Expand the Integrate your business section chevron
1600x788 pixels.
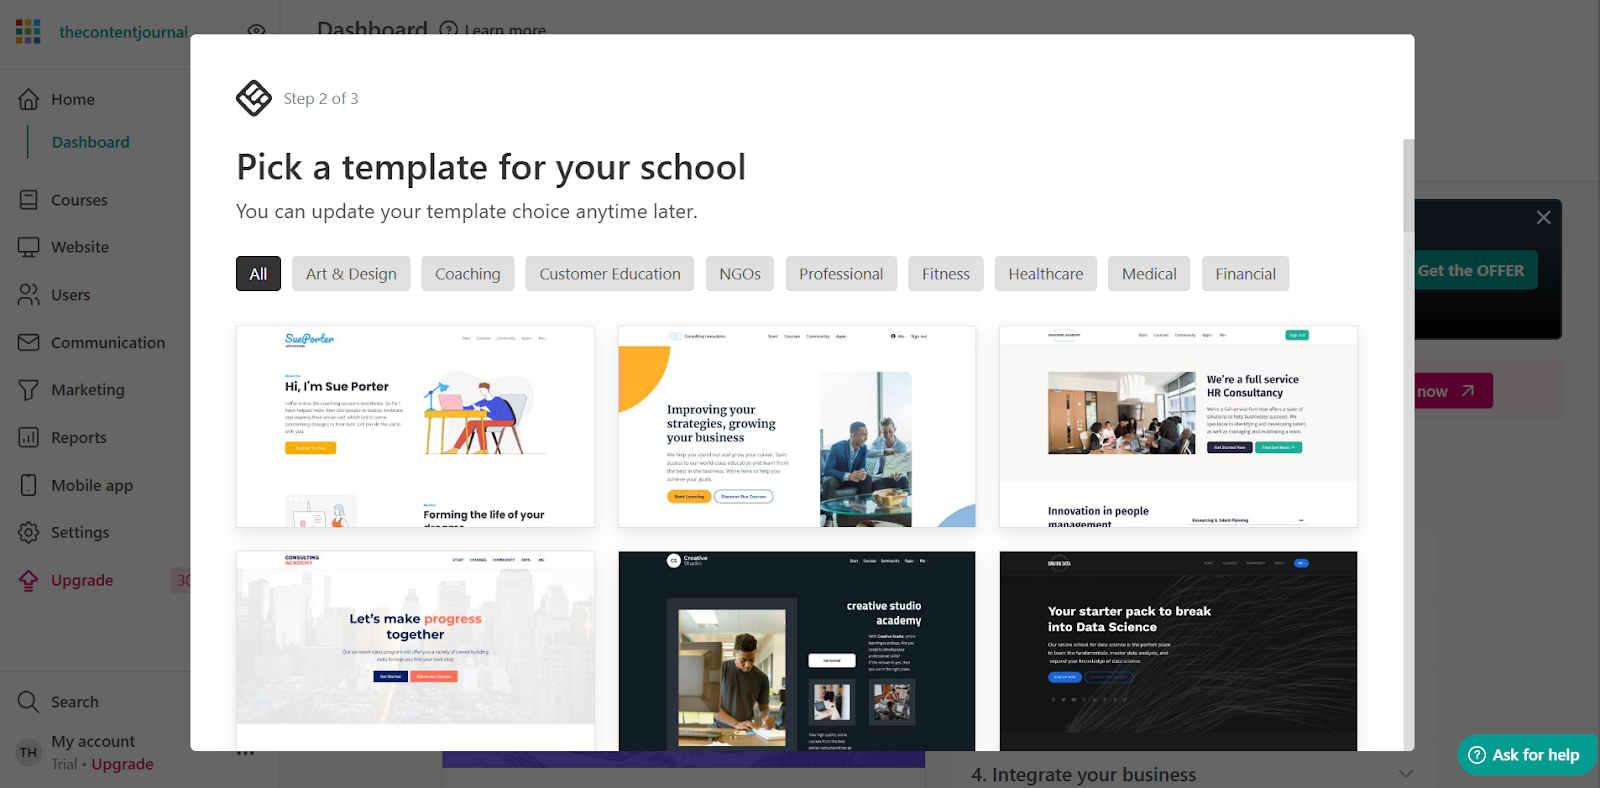click(x=1406, y=774)
